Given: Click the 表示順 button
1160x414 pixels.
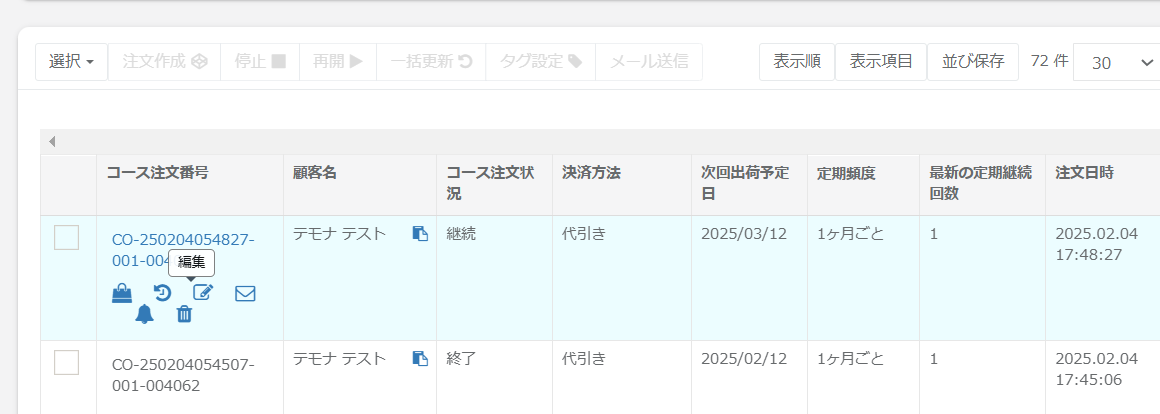Looking at the screenshot, I should pos(797,62).
